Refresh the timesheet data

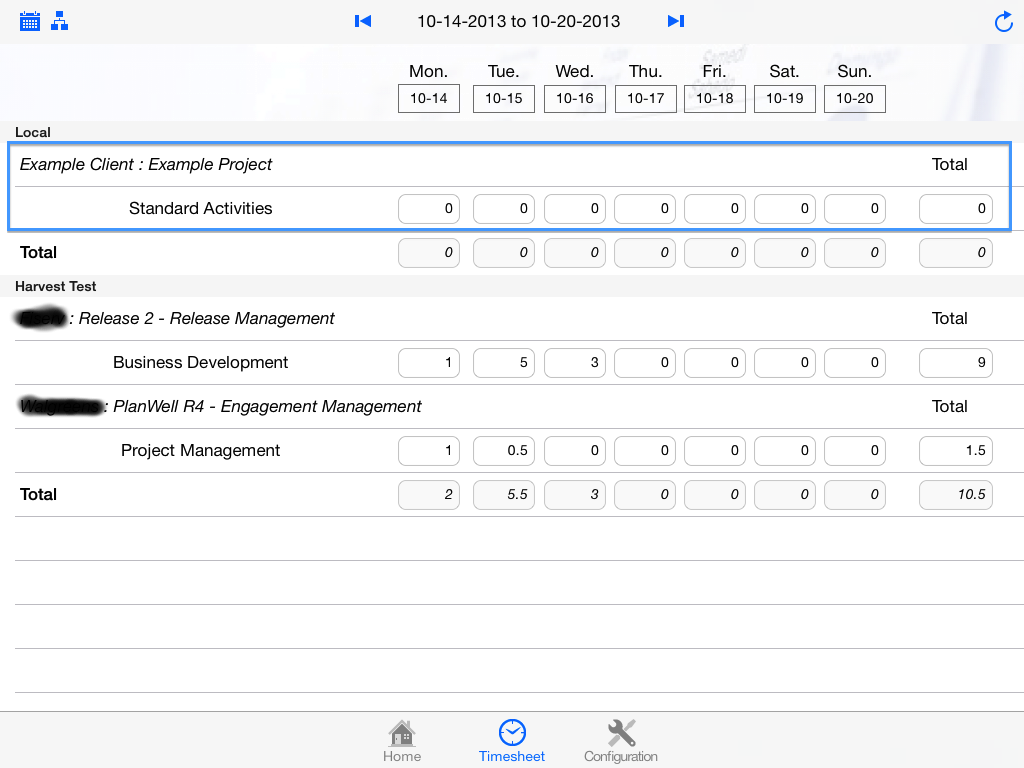coord(1004,22)
